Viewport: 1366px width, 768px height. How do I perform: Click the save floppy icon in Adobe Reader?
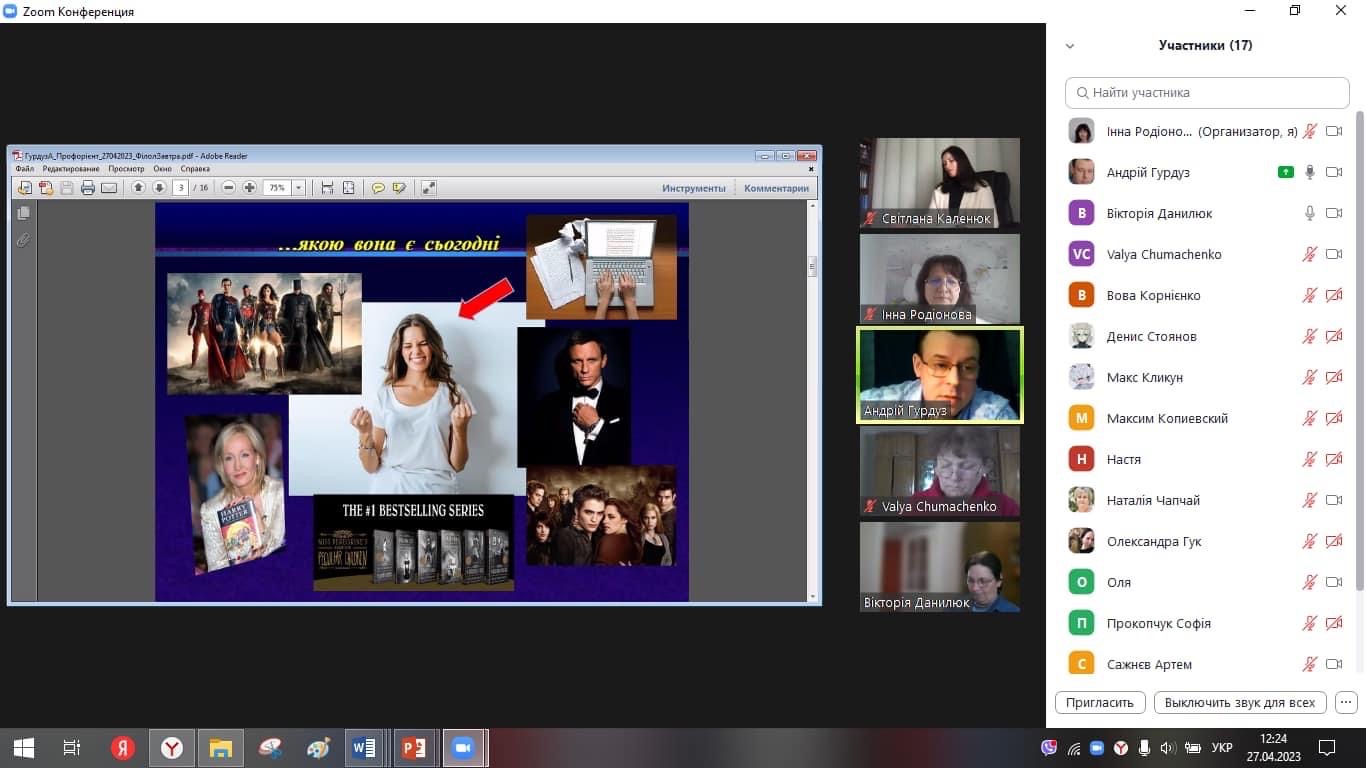pos(66,188)
